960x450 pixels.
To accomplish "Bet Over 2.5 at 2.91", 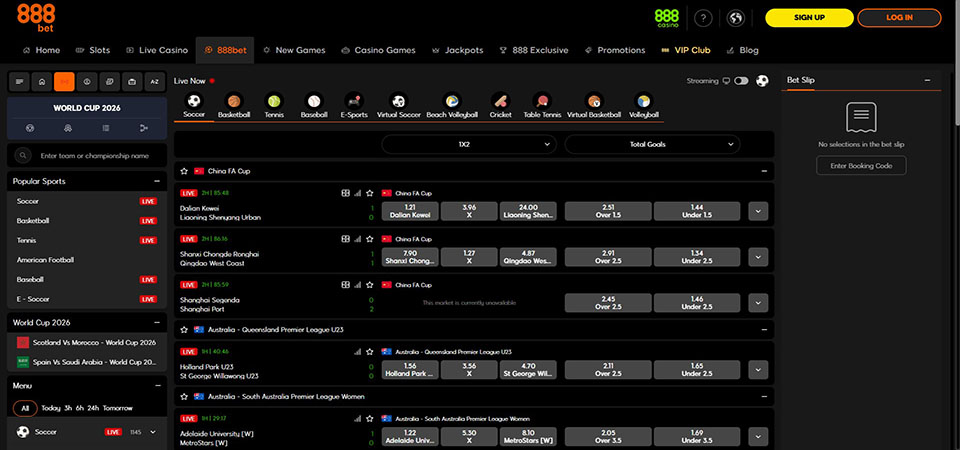I will (x=608, y=257).
